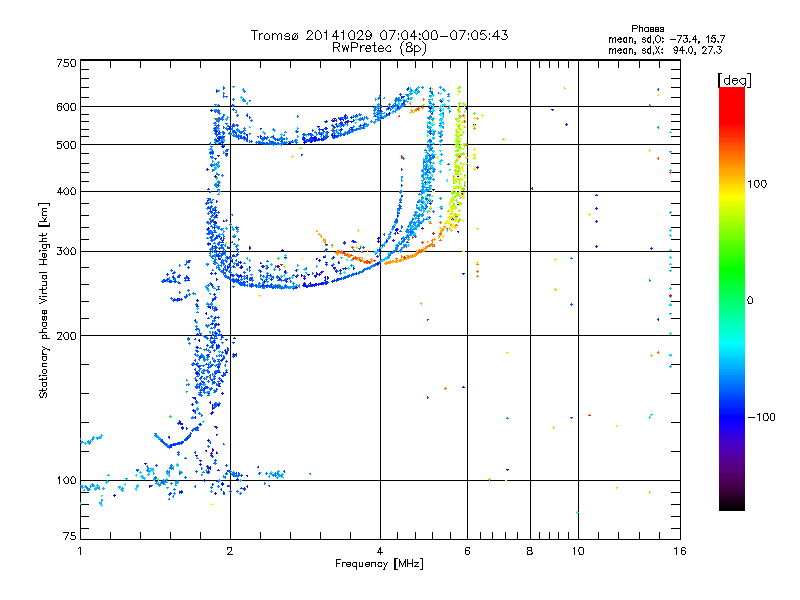Click the y-axis tick label '750'

(x=66, y=63)
